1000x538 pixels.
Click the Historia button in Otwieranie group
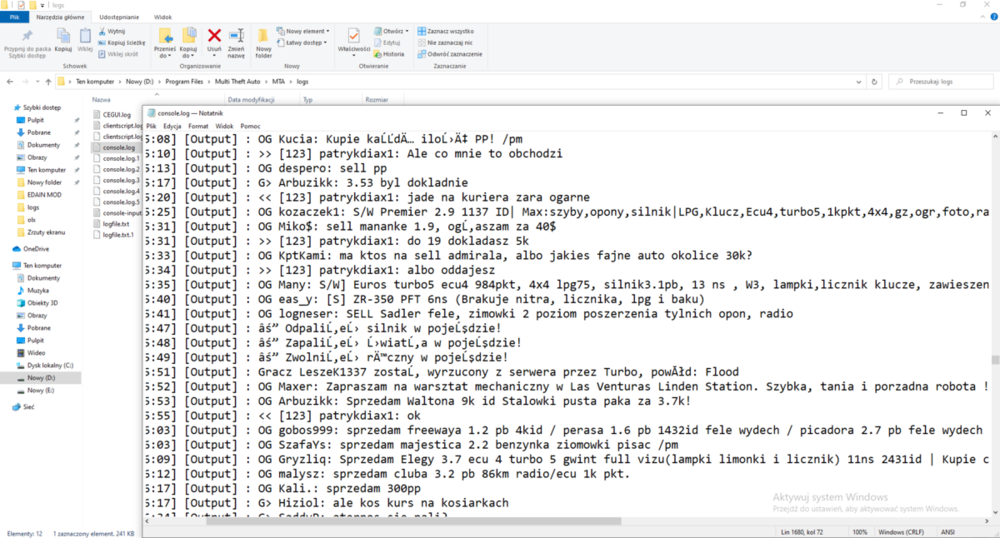pyautogui.click(x=389, y=54)
